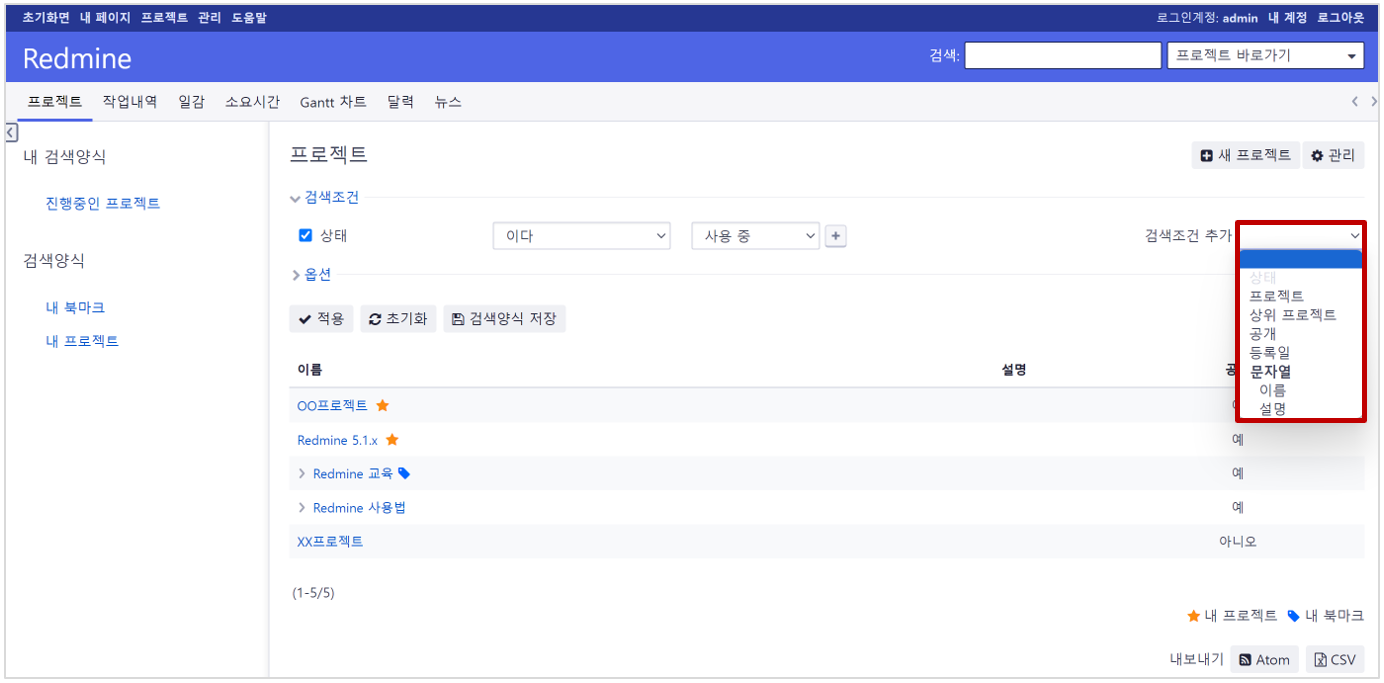Screen dimensions: 1384x683
Task: Open 내 페이지 in top menu
Action: tap(105, 18)
